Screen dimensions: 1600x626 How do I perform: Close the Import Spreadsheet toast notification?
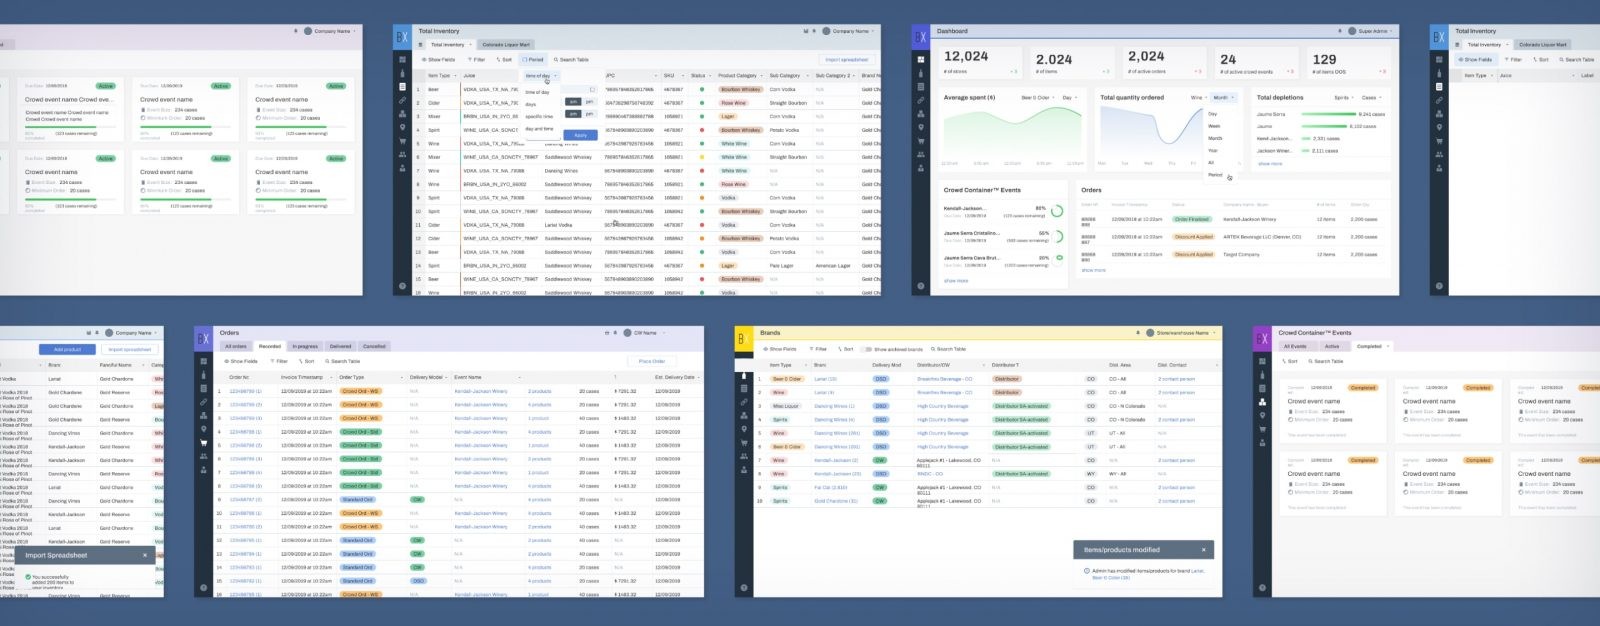[x=145, y=555]
